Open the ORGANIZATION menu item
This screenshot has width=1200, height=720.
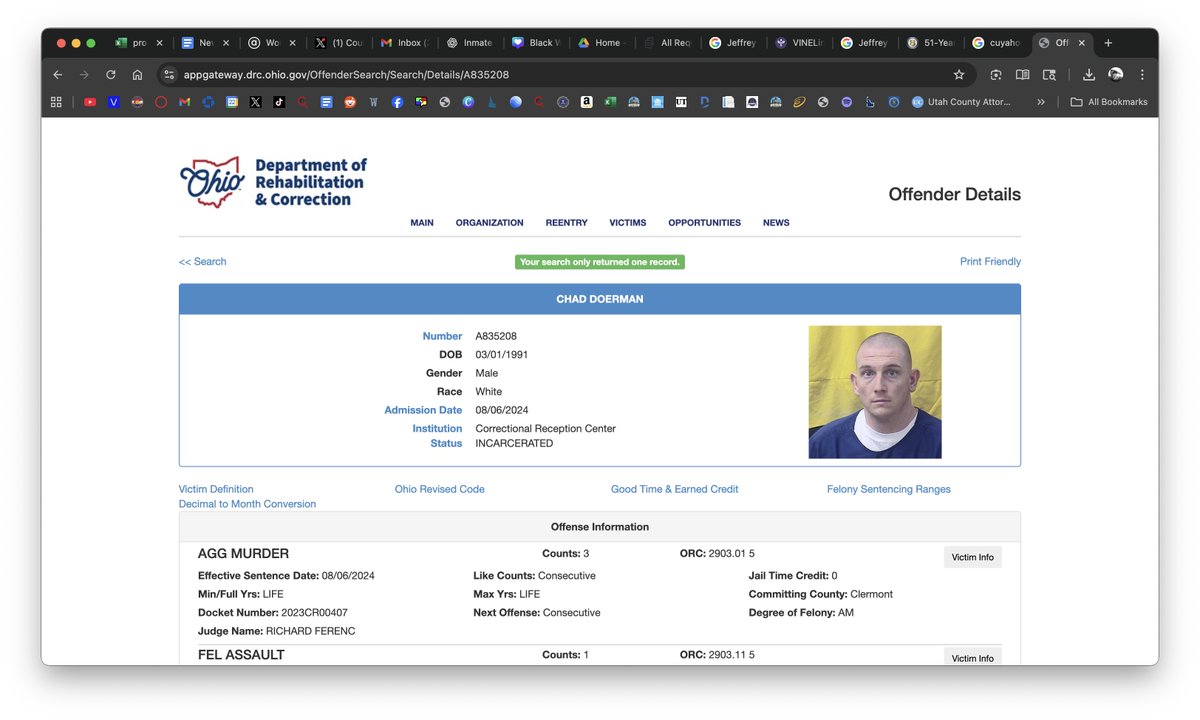[x=490, y=223]
